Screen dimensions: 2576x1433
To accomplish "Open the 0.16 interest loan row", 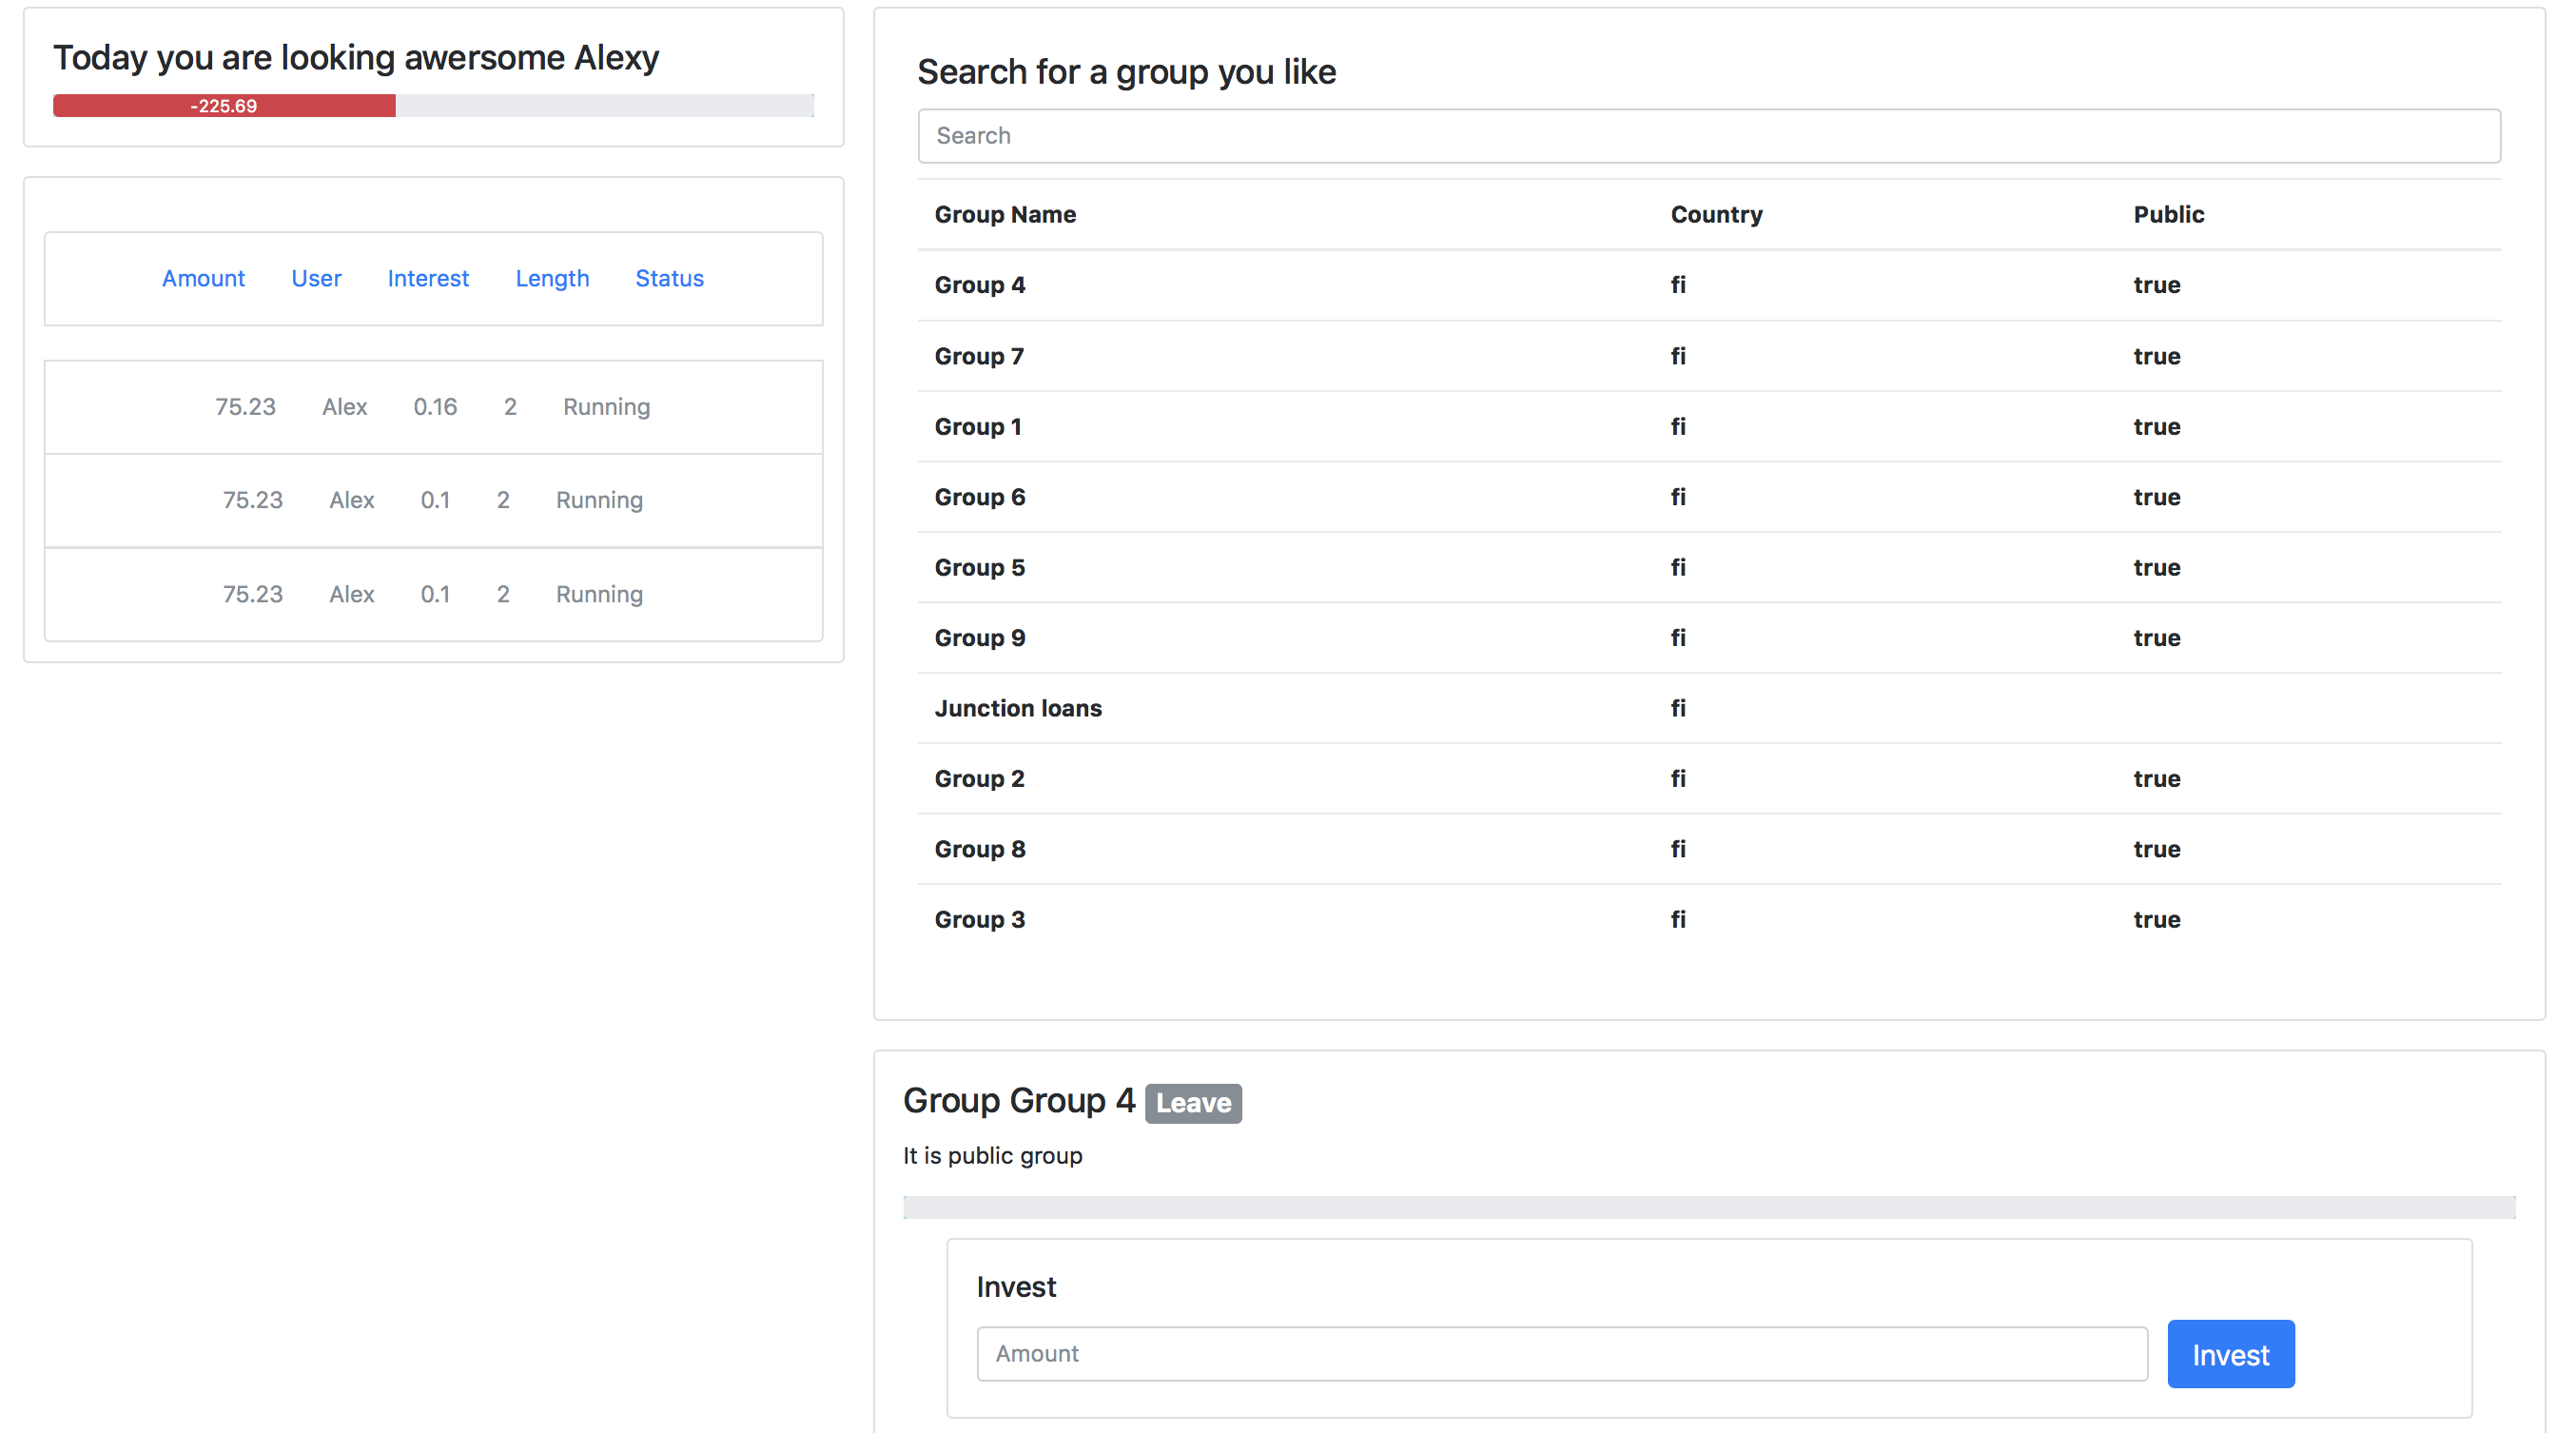I will [x=433, y=407].
